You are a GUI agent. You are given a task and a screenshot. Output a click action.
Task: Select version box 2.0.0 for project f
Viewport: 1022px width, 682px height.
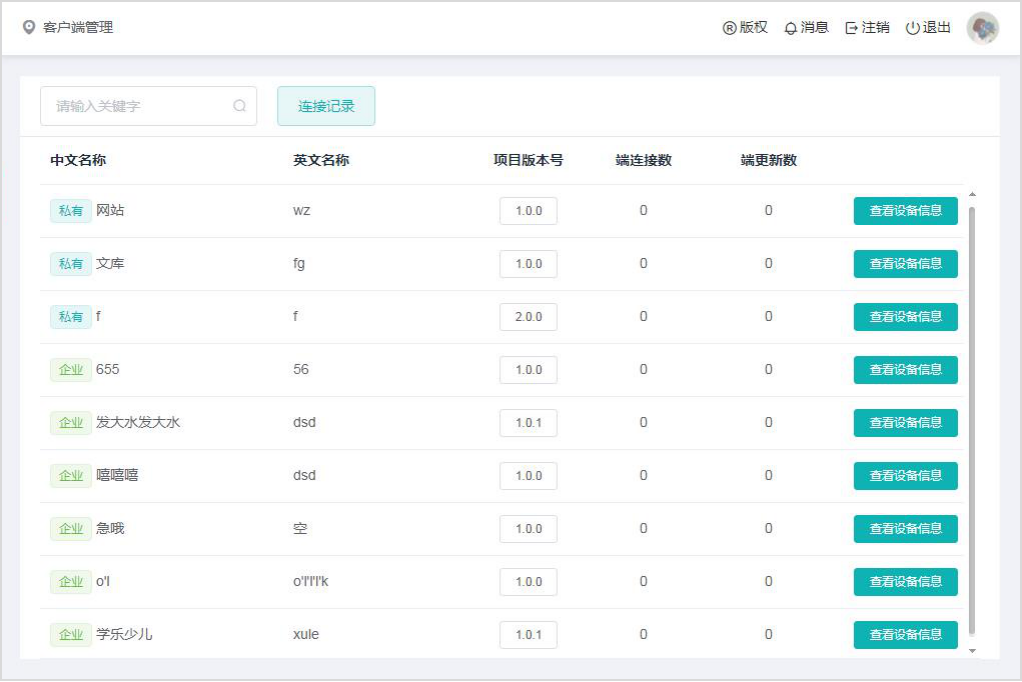pos(528,317)
